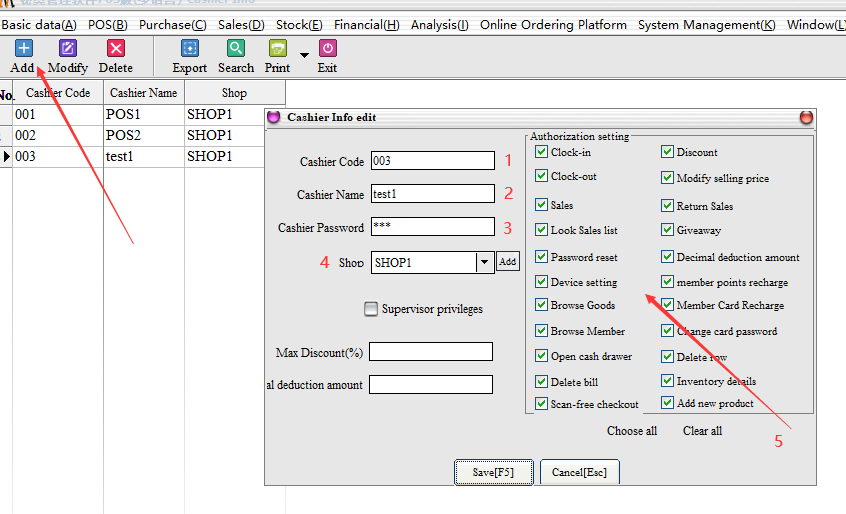
Task: Click the Delete toolbar icon
Action: [116, 48]
